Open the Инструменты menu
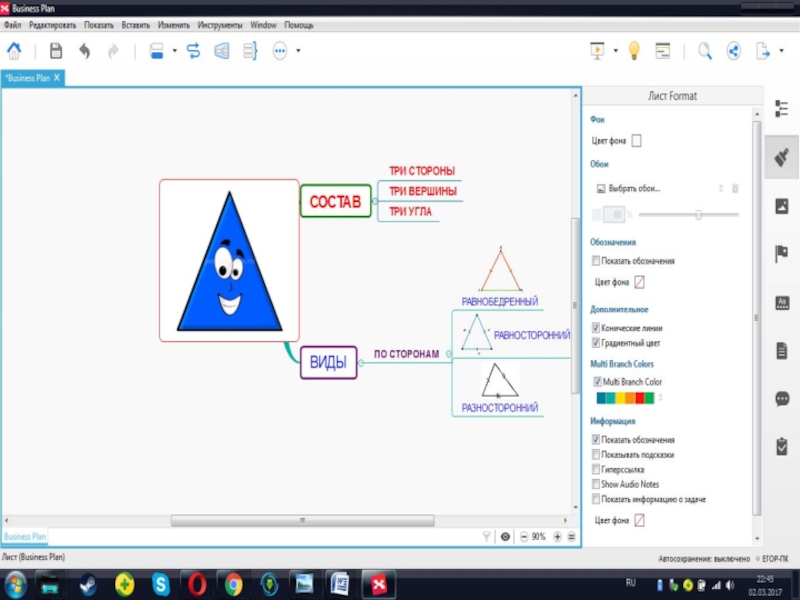The width and height of the screenshot is (800, 600). (219, 24)
